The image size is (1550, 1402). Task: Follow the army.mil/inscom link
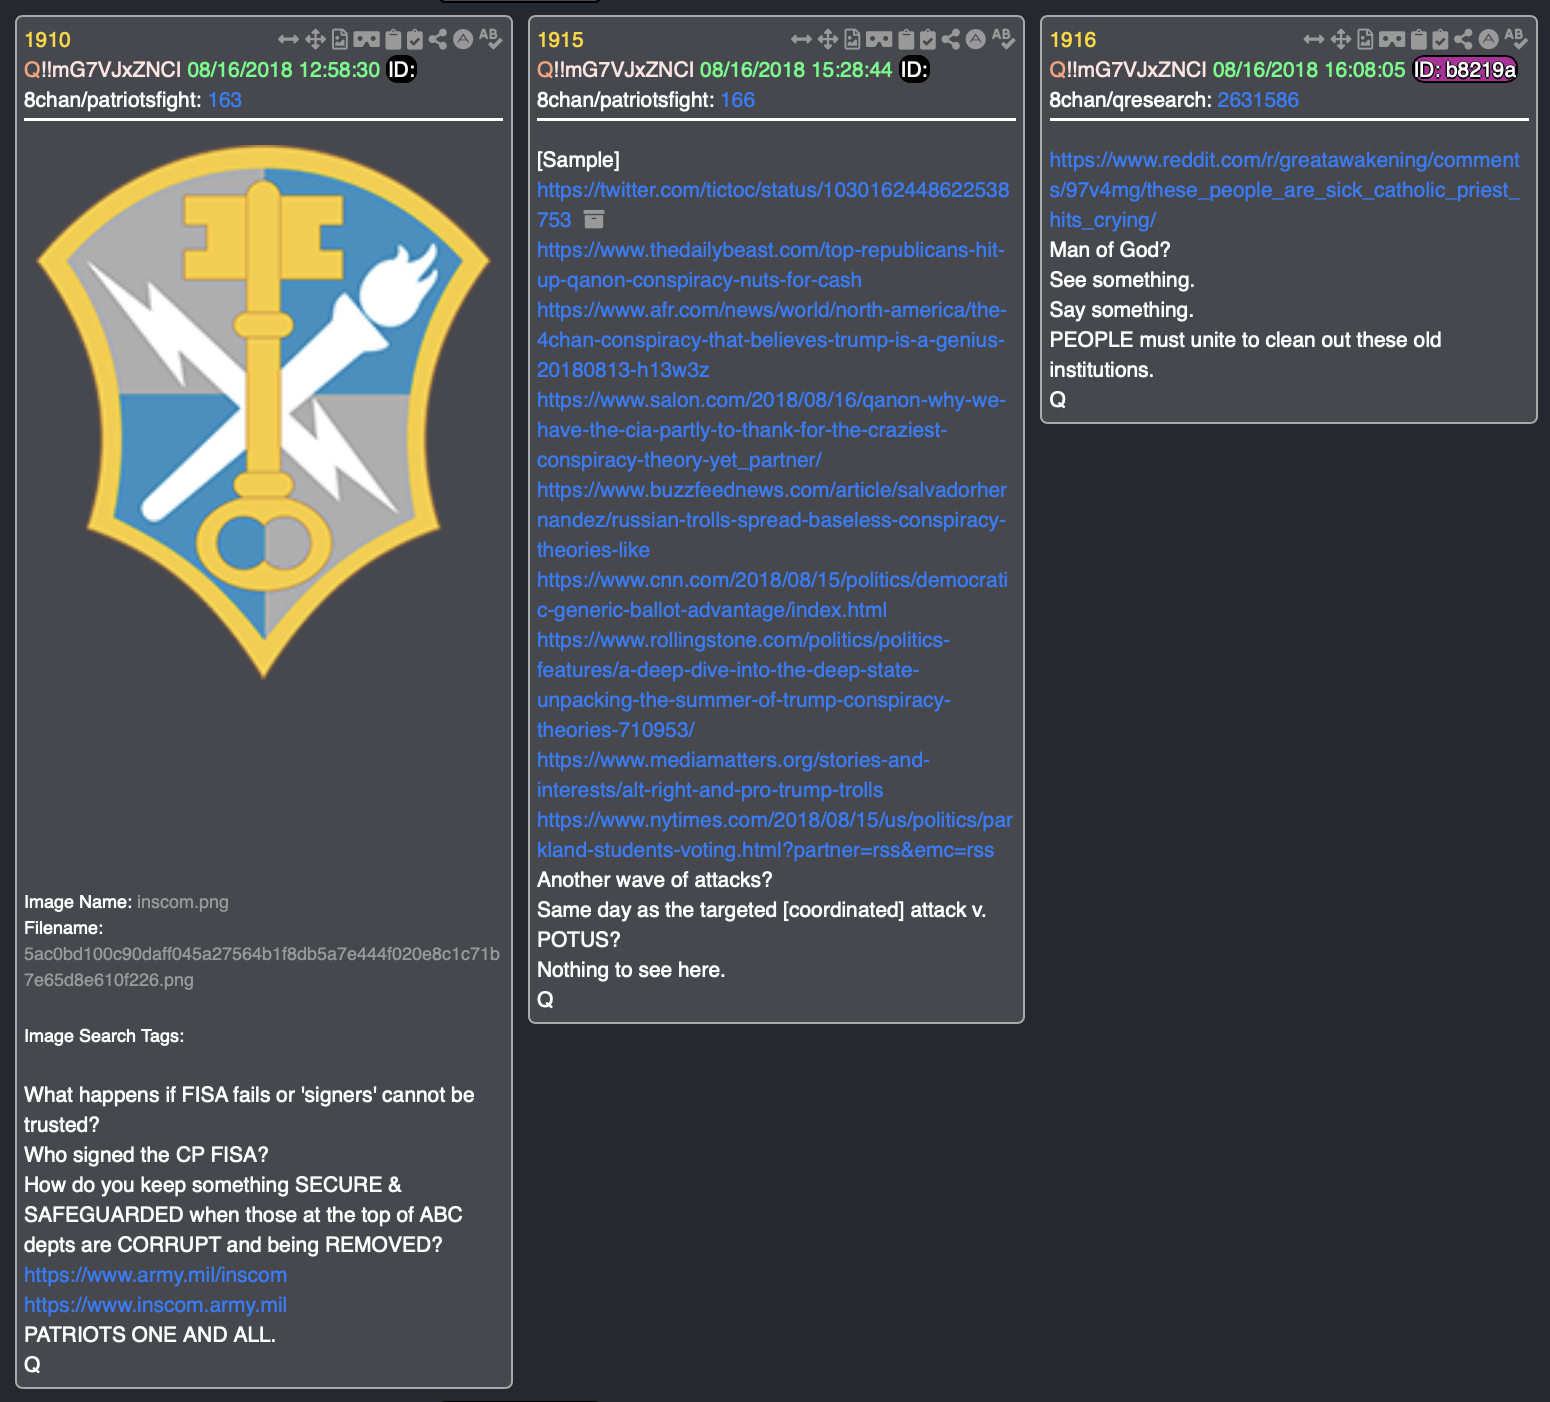(155, 1275)
